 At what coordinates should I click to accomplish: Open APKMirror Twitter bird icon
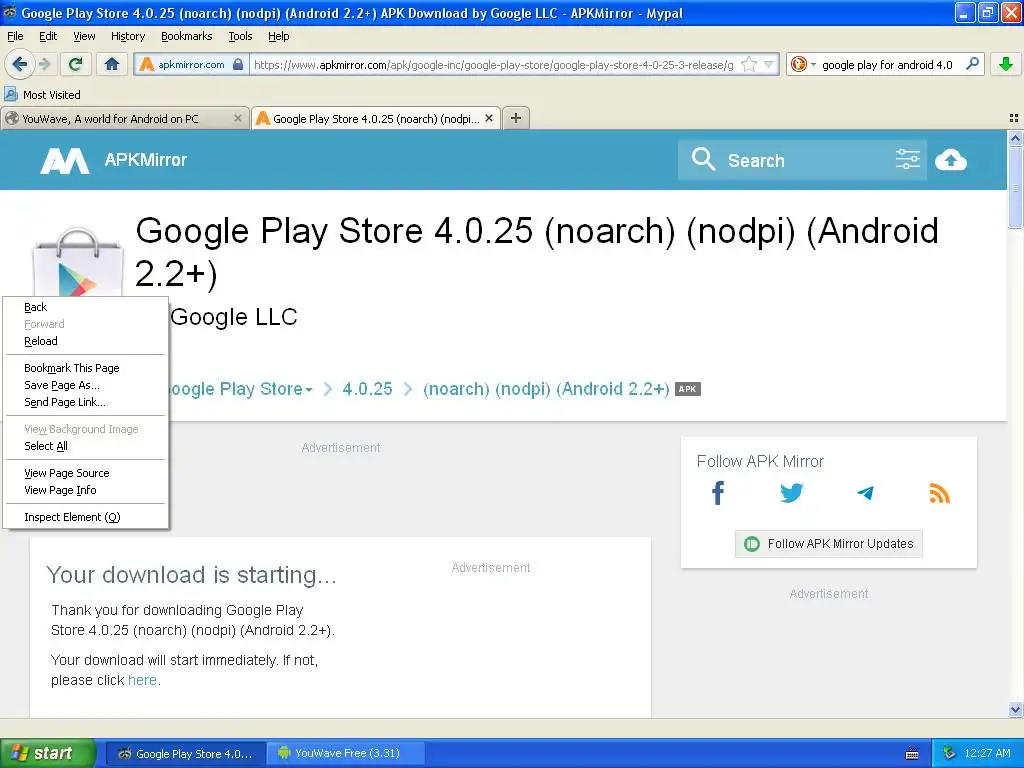[792, 492]
